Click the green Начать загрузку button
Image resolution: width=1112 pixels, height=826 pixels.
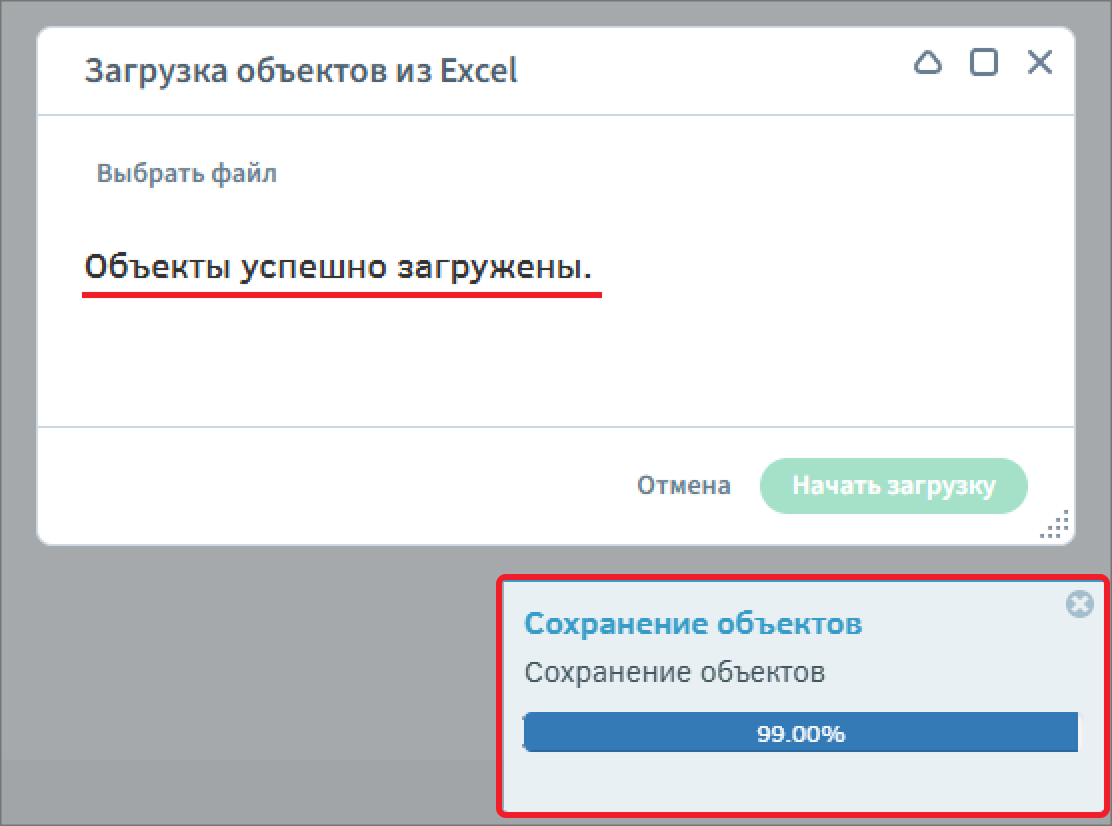[893, 486]
